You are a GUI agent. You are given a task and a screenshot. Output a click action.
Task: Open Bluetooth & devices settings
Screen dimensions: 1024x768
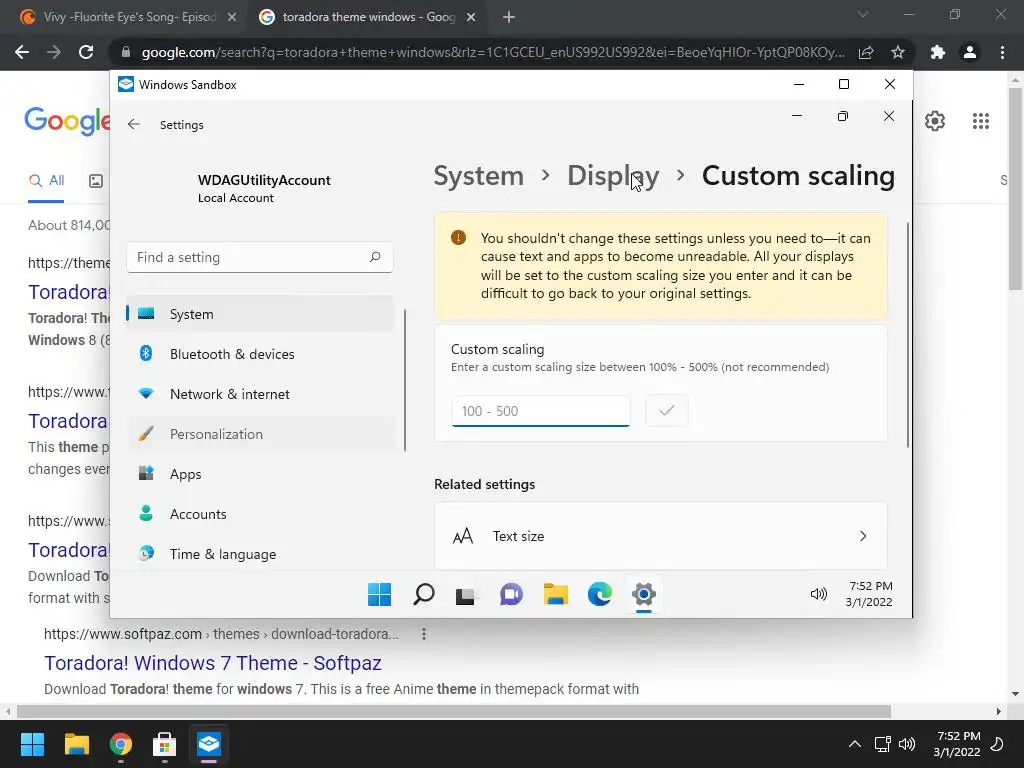260,354
